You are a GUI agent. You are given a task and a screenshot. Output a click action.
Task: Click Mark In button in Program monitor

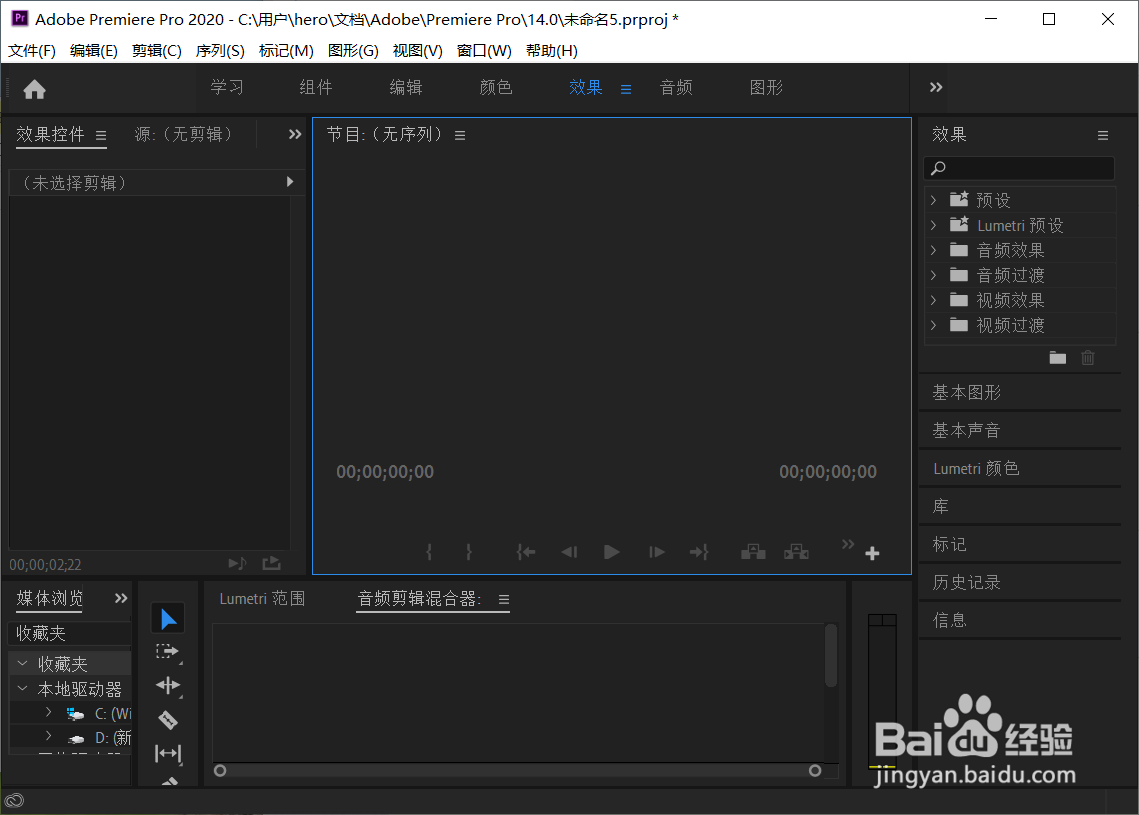click(429, 552)
